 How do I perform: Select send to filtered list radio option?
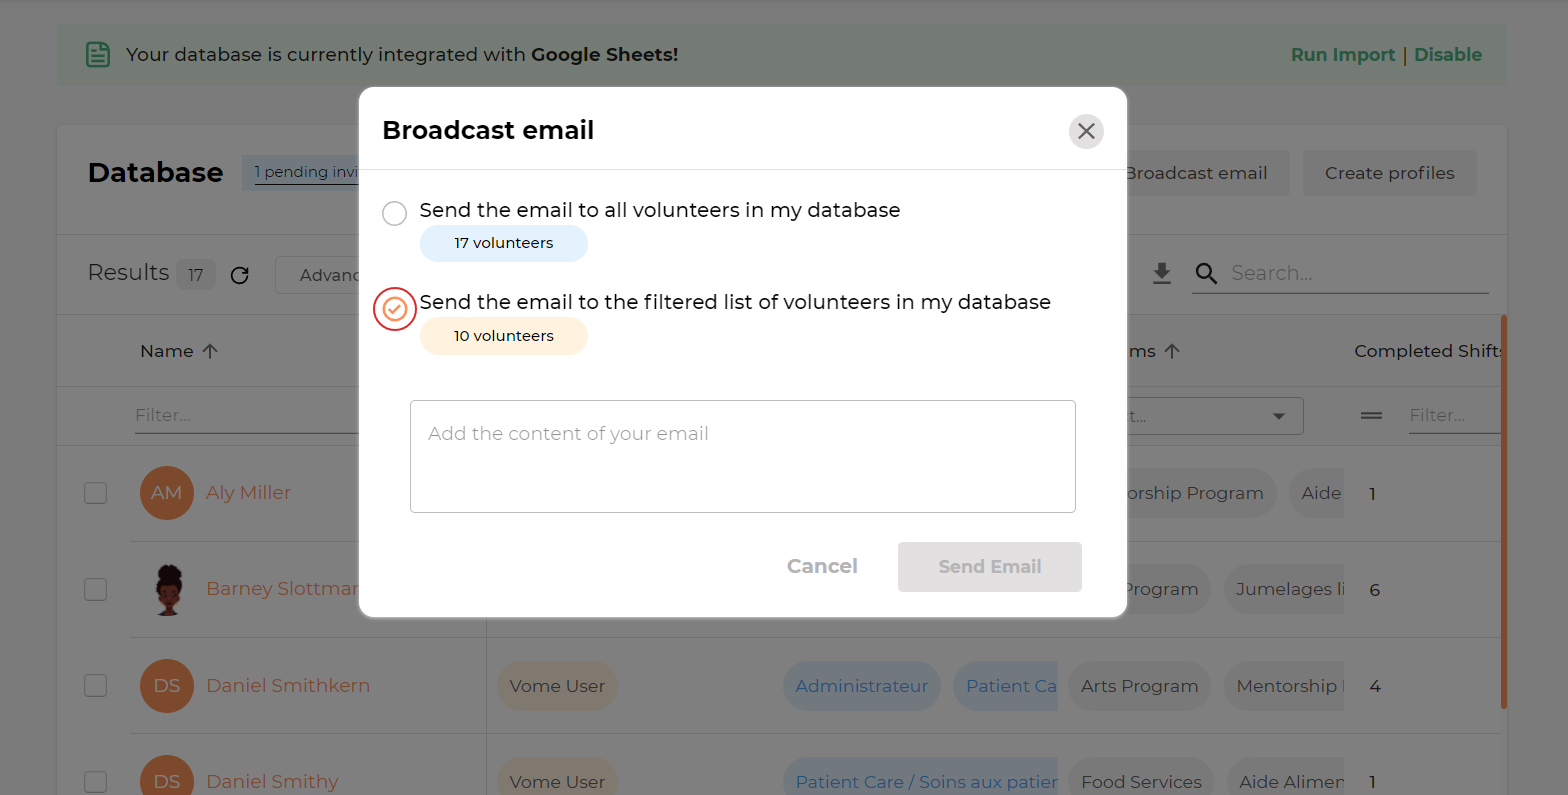click(x=395, y=309)
